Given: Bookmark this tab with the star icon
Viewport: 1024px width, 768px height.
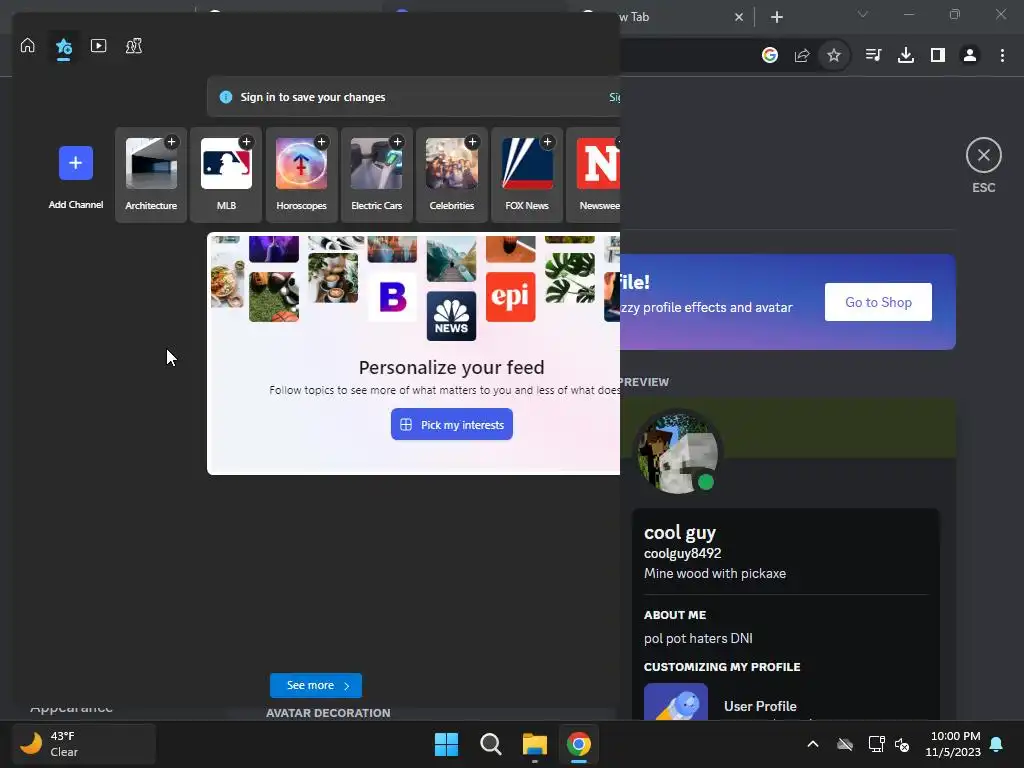Looking at the screenshot, I should pyautogui.click(x=834, y=56).
